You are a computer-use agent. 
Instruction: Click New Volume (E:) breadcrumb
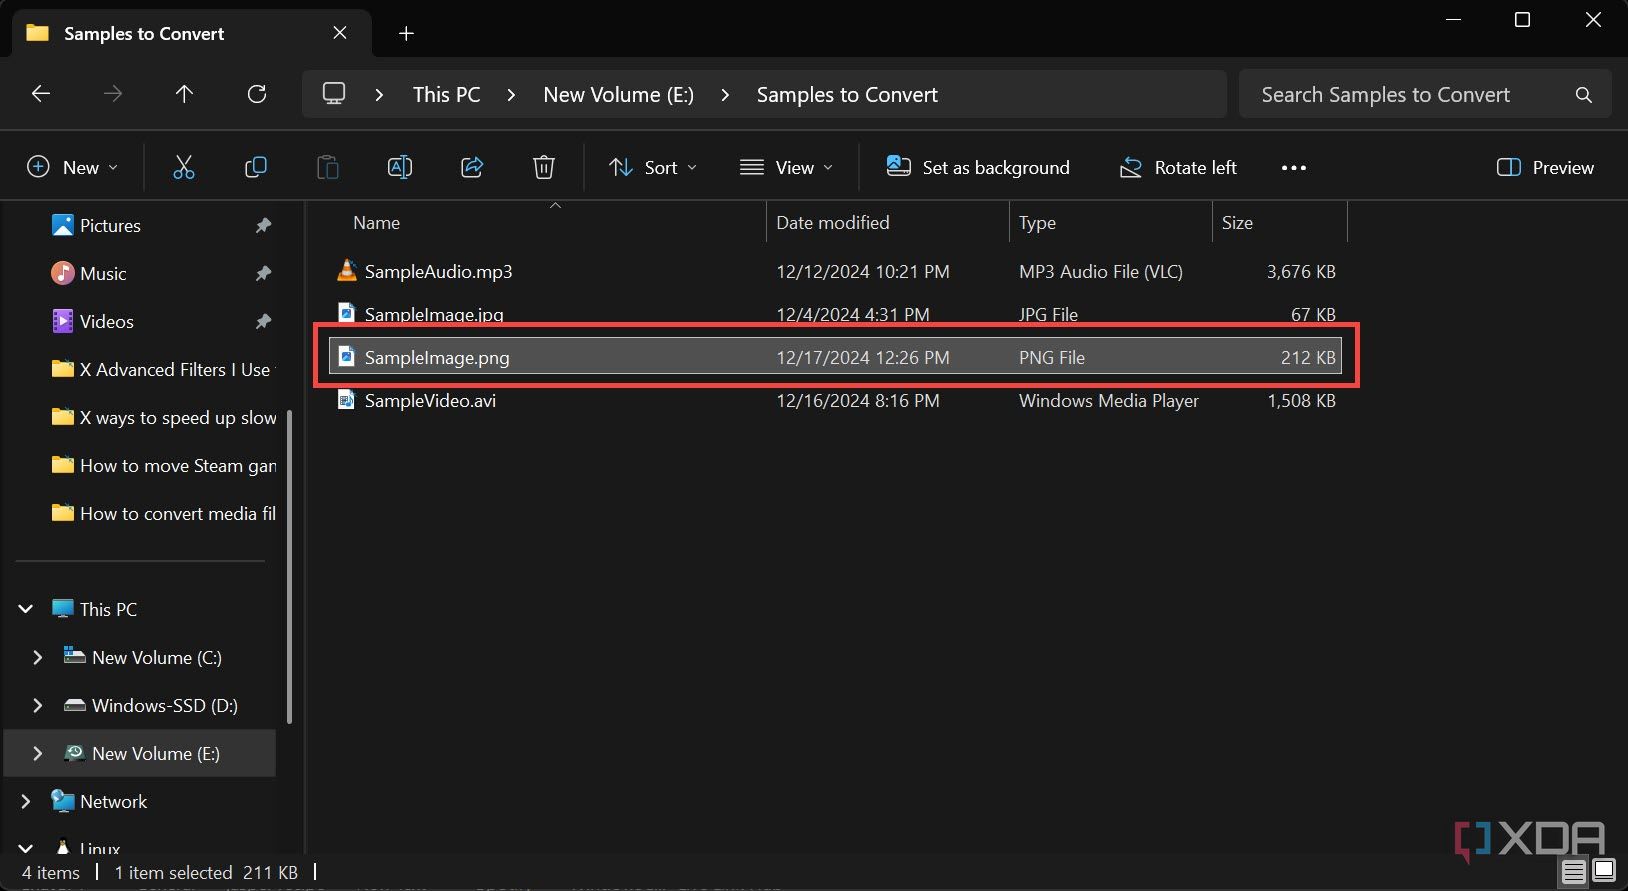click(618, 95)
